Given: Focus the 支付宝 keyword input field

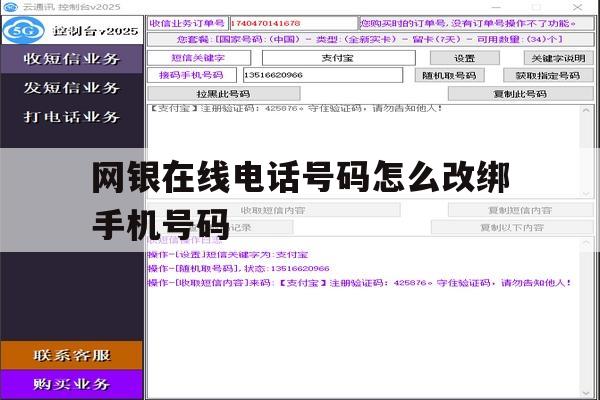Looking at the screenshot, I should tap(339, 58).
